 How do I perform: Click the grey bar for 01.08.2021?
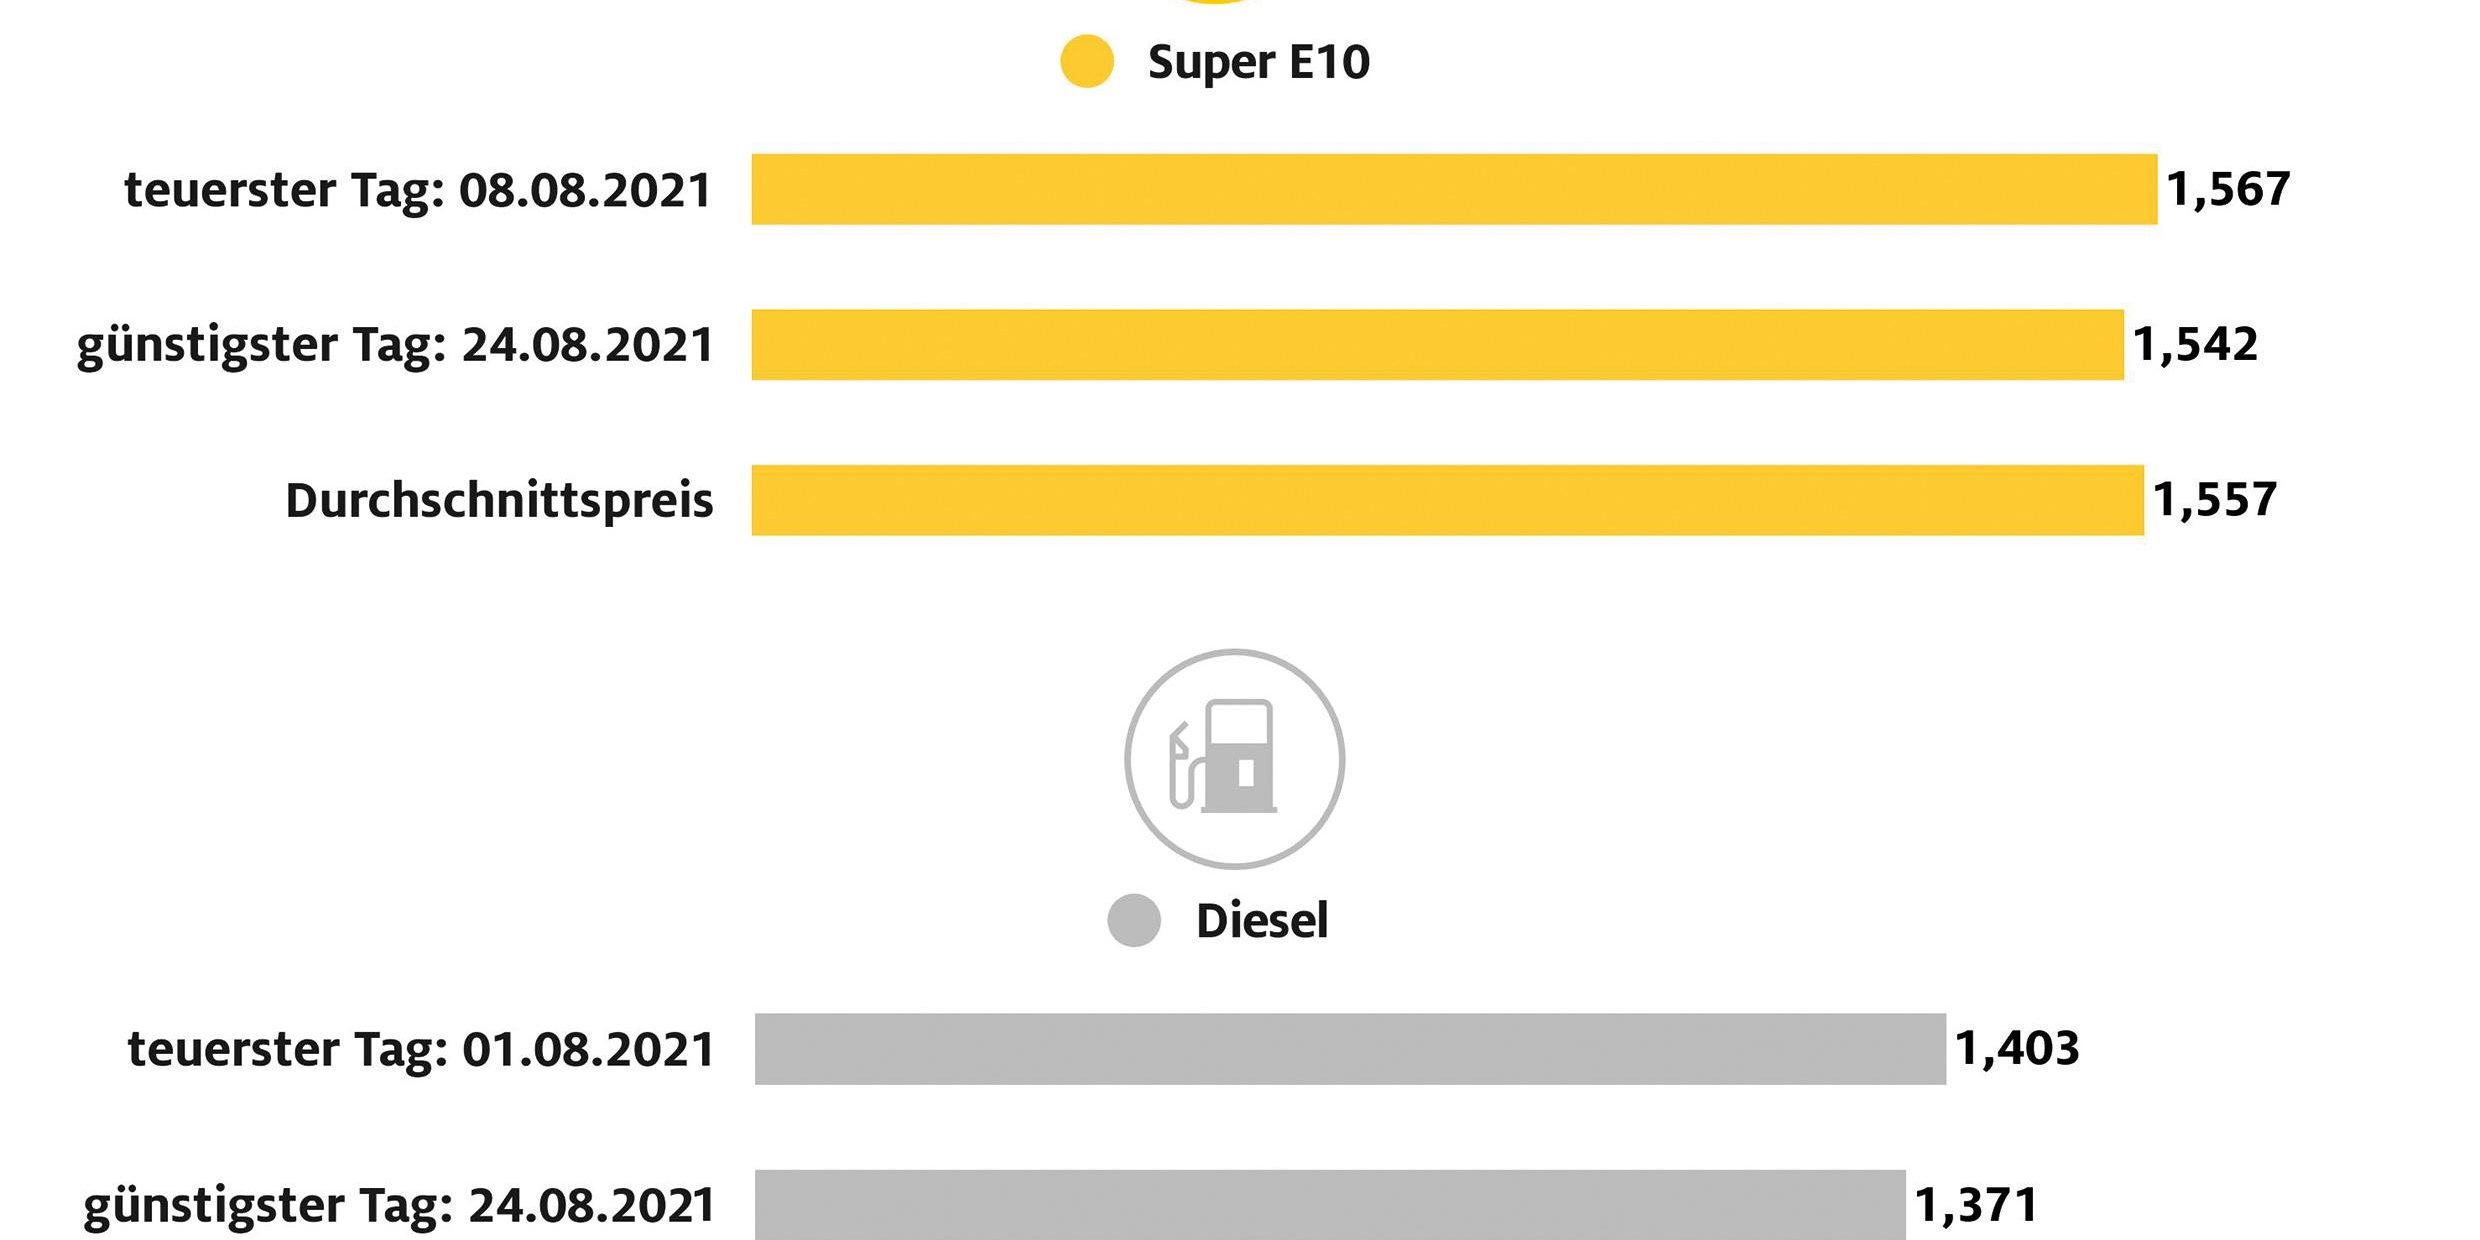[x=1350, y=1049]
